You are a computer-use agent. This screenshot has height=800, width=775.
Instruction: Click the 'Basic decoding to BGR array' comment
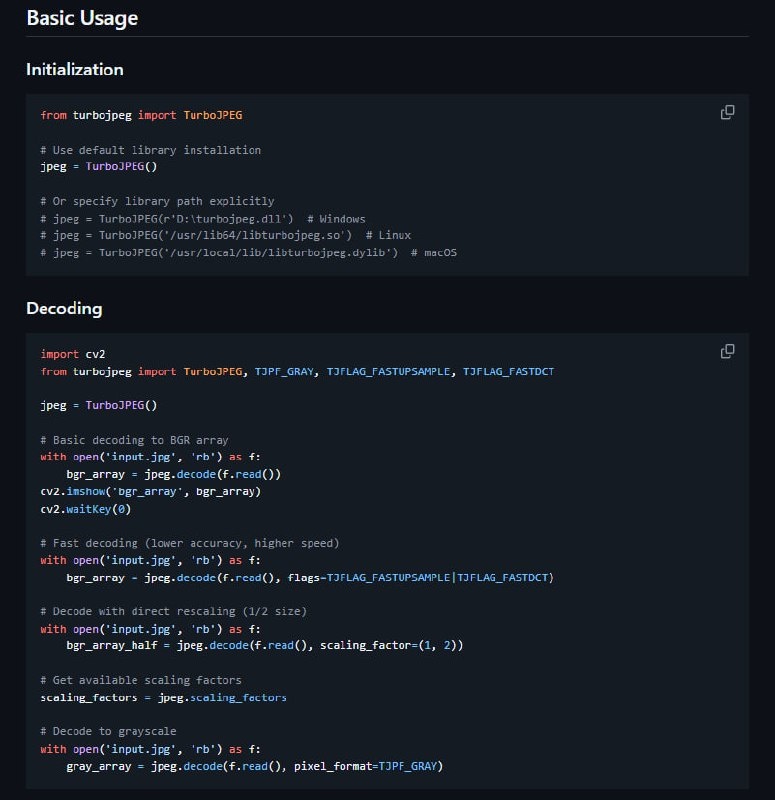tap(134, 440)
